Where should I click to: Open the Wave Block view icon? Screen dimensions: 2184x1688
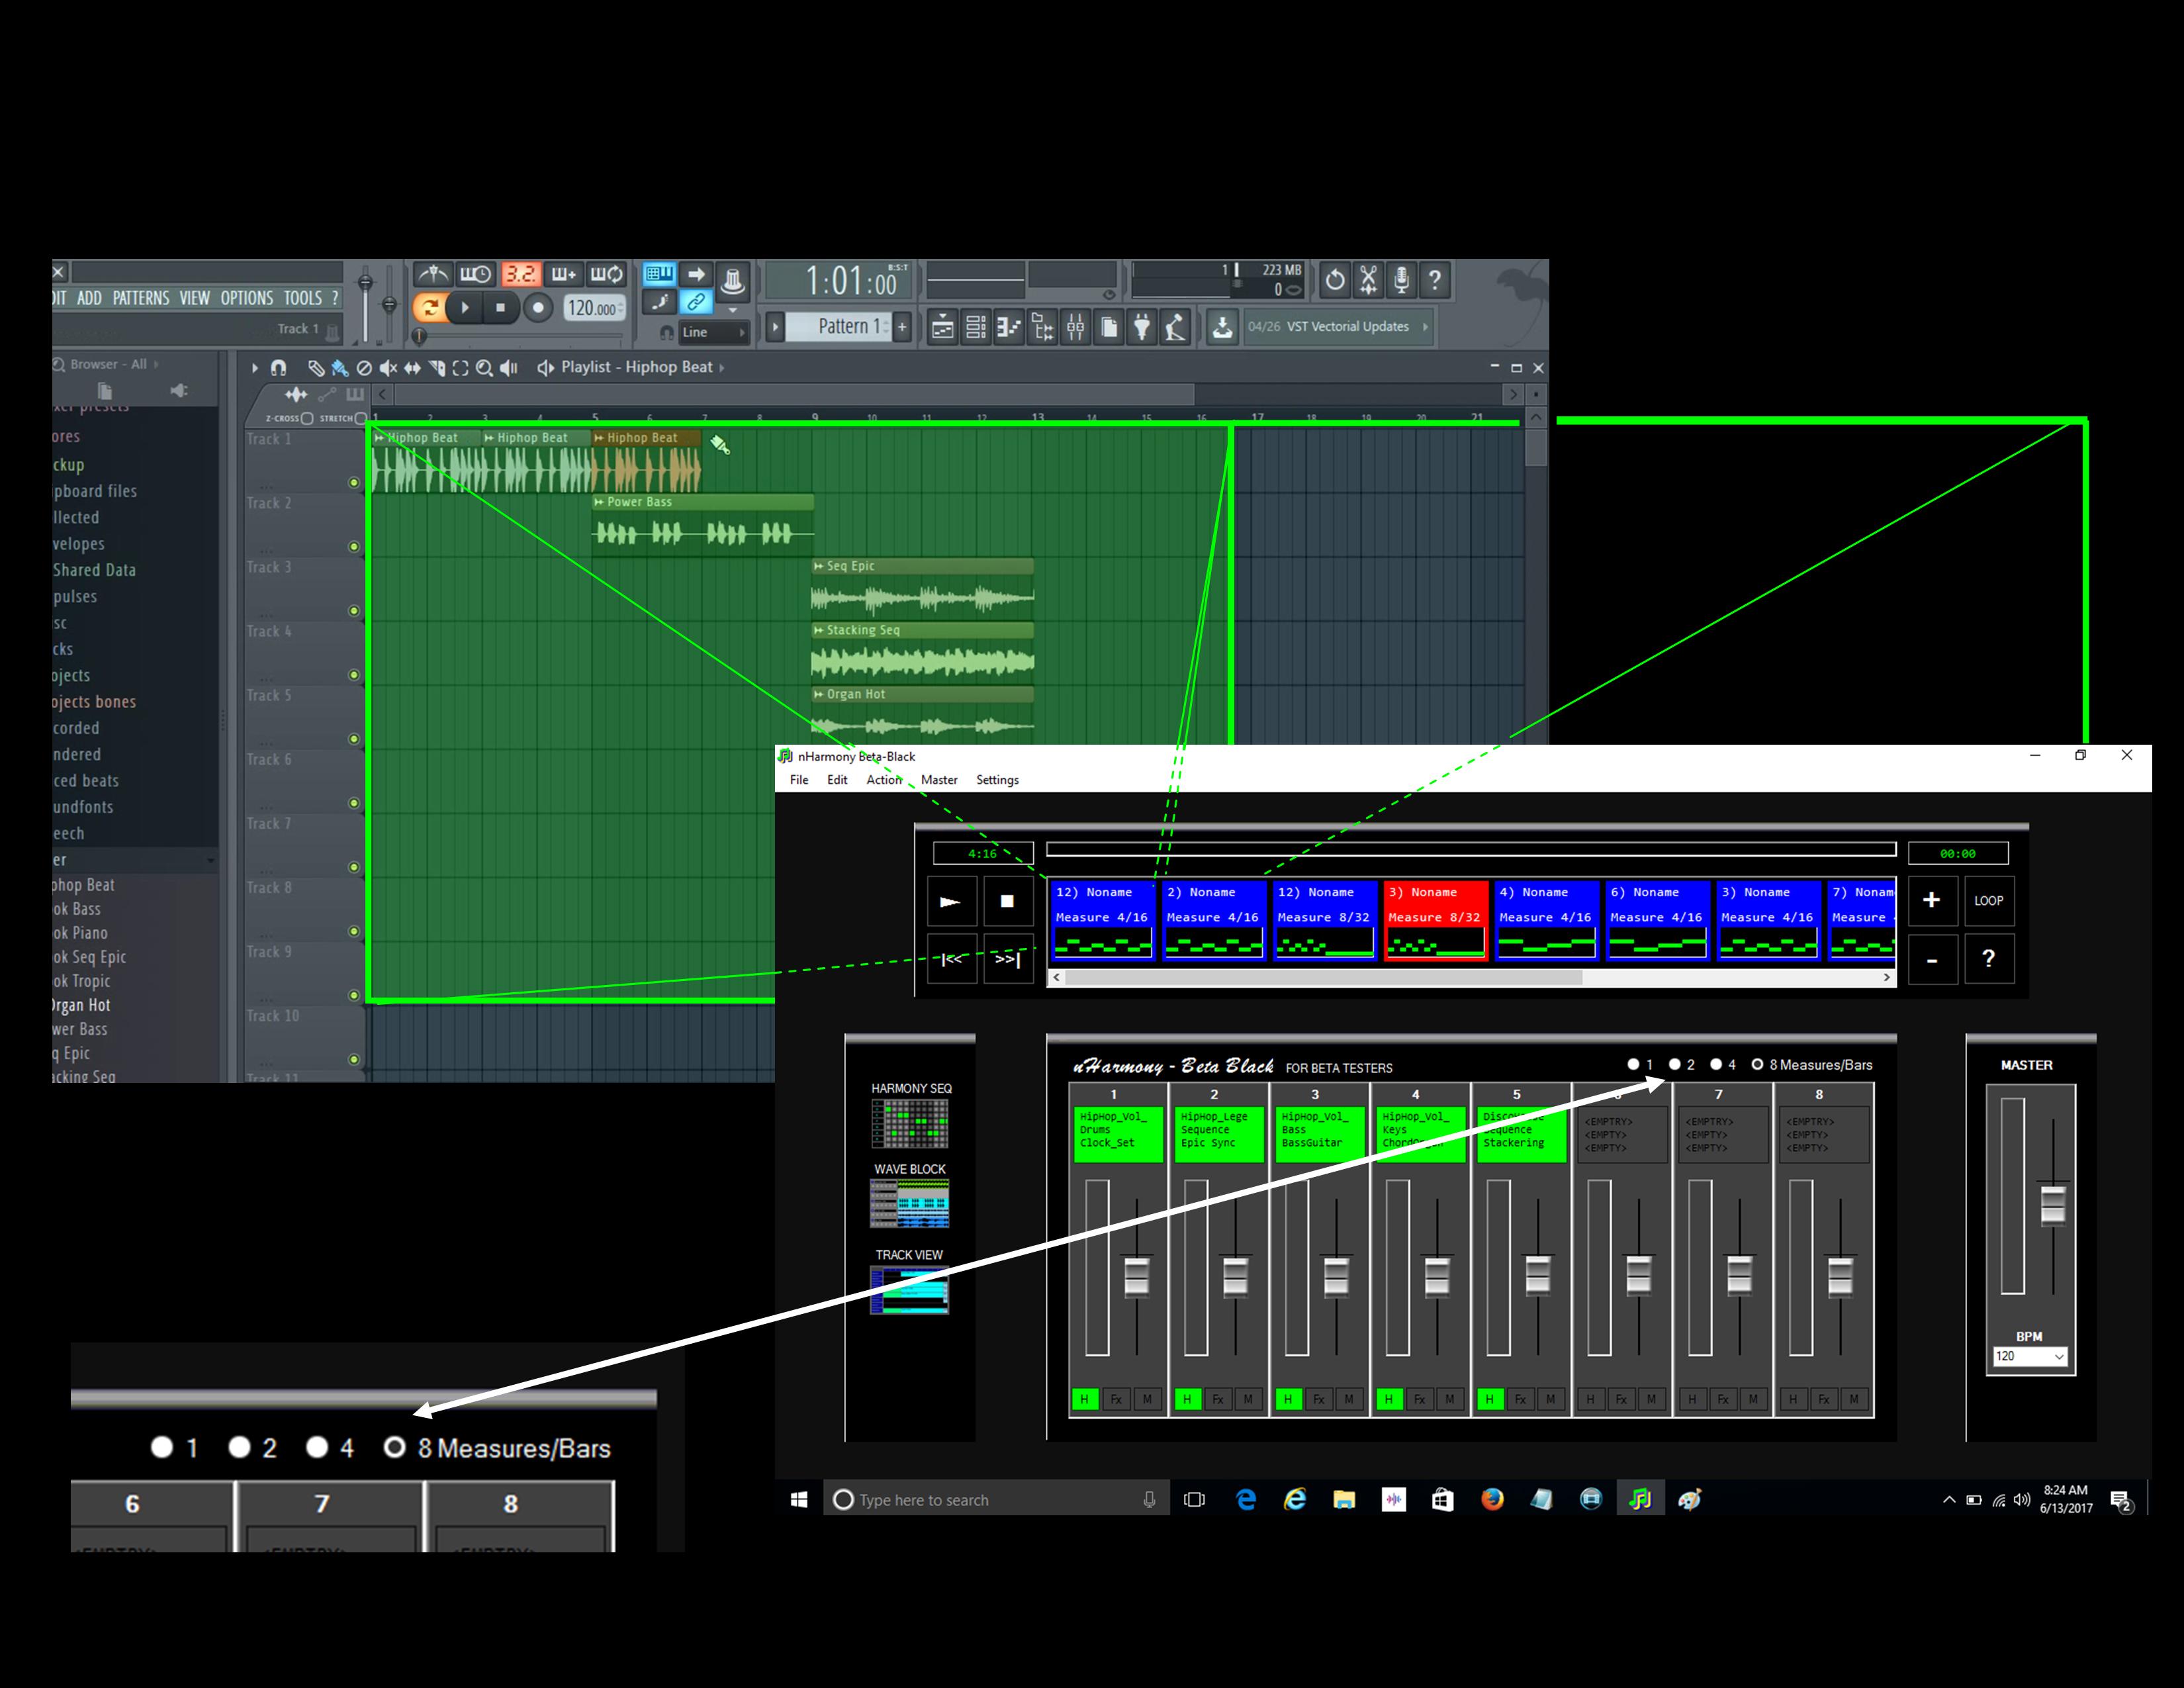pos(909,1203)
